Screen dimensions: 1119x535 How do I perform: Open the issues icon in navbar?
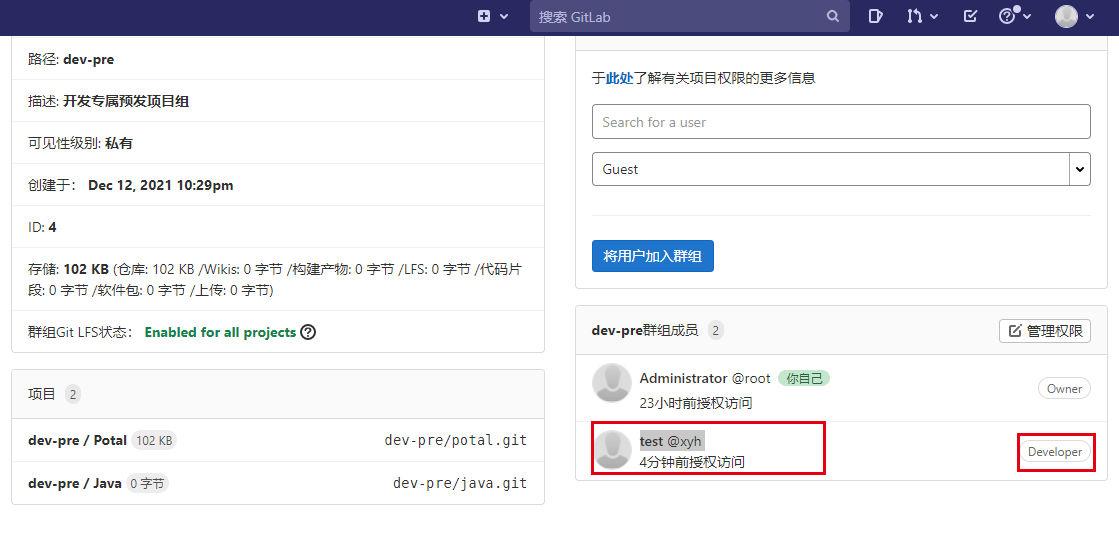pyautogui.click(x=876, y=16)
